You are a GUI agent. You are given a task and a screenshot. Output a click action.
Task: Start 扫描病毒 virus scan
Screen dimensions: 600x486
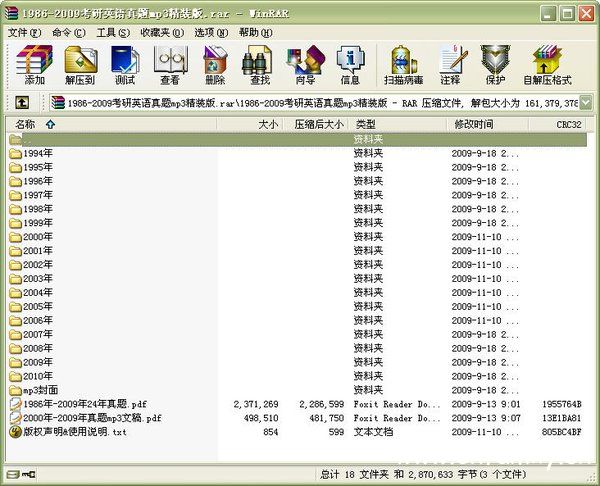coord(401,64)
